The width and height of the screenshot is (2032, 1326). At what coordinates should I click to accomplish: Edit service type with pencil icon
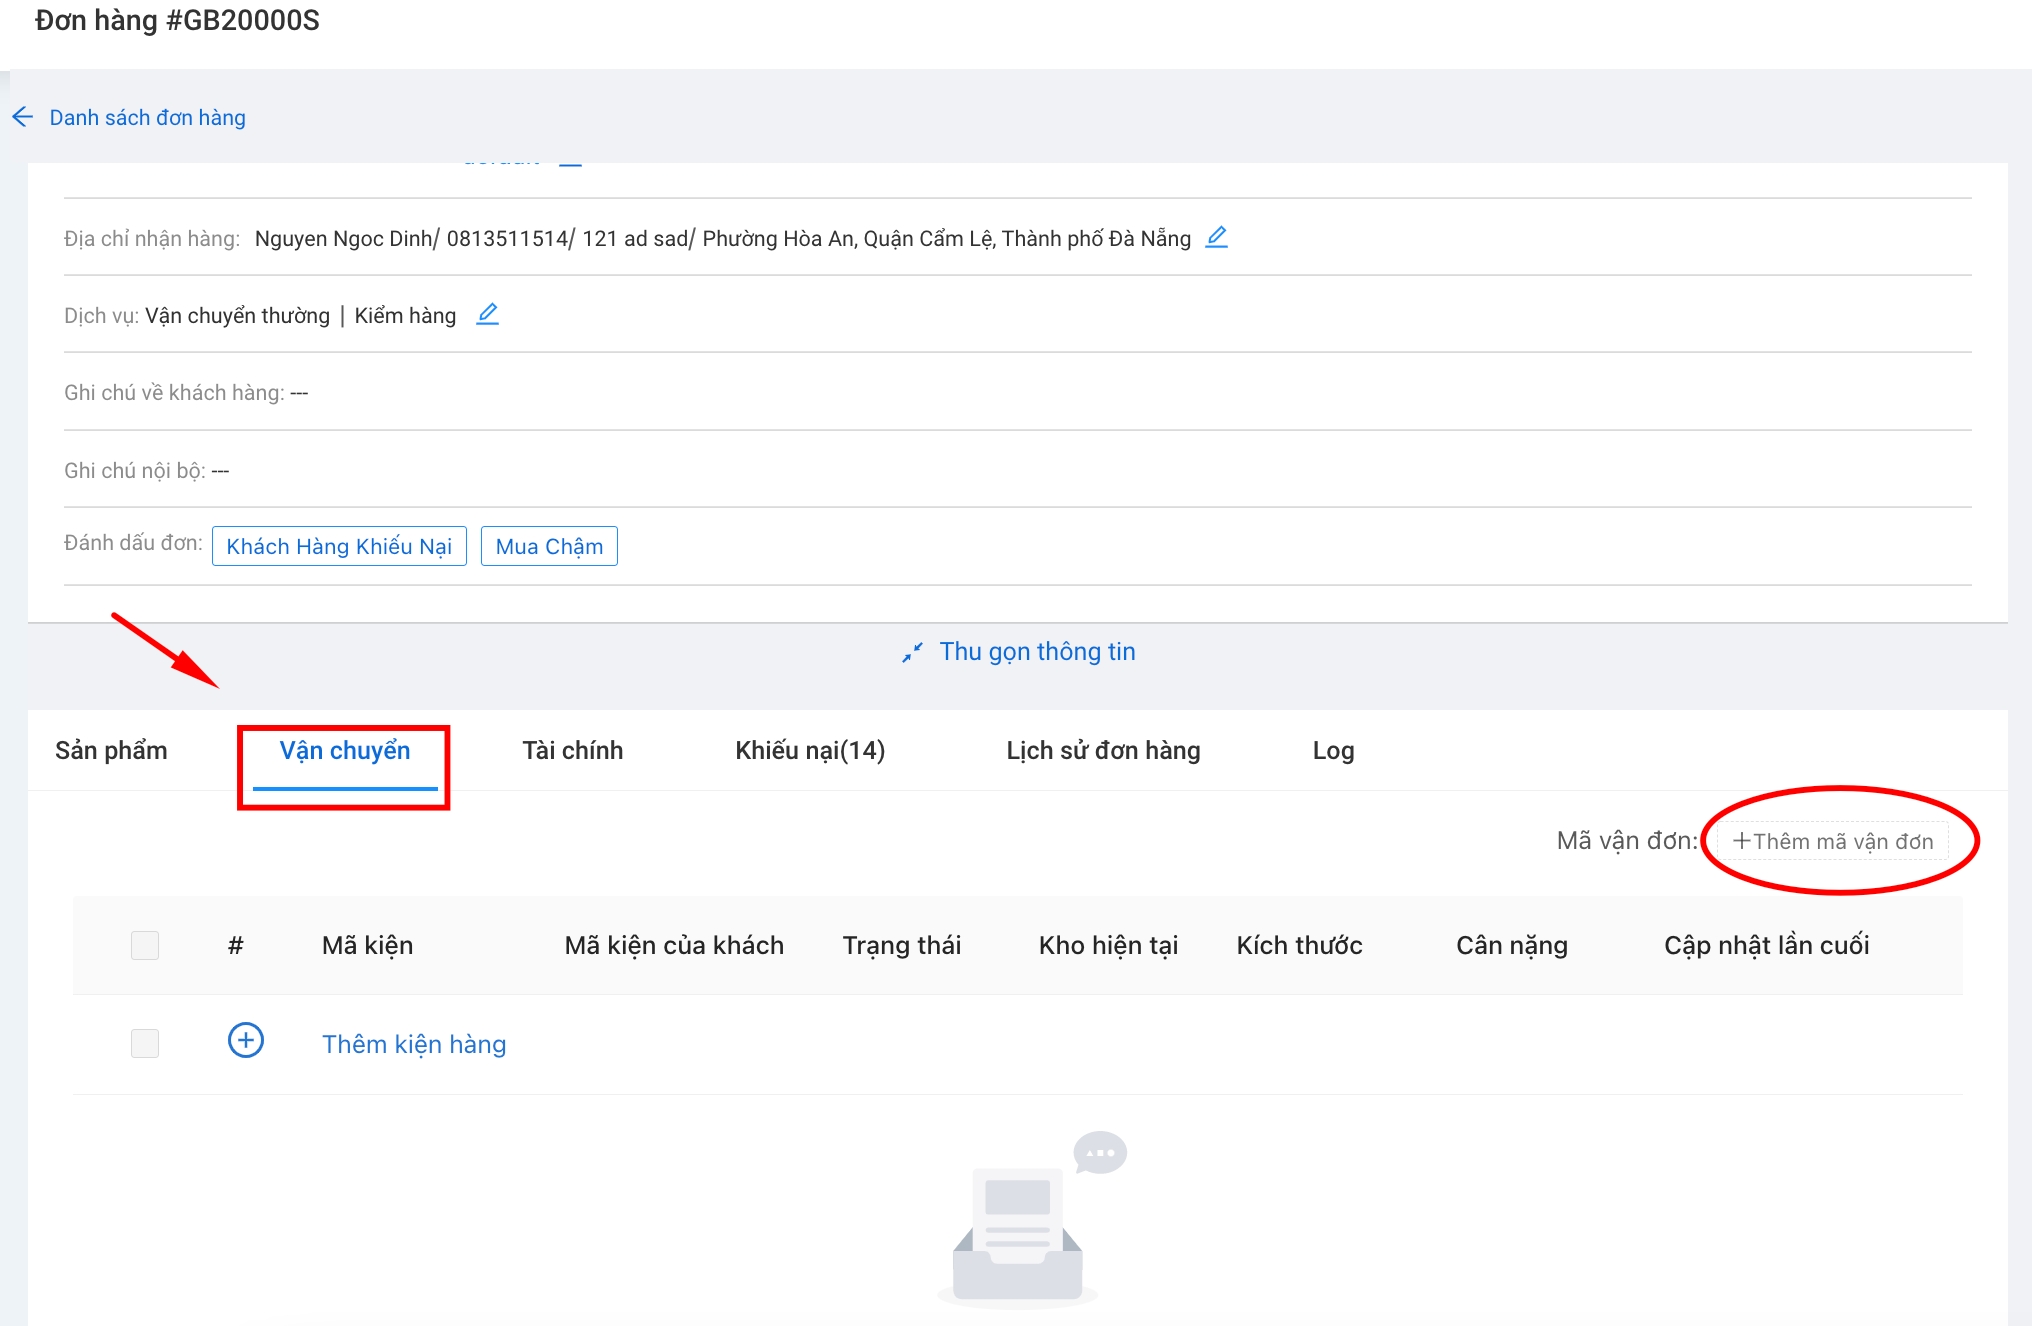[487, 314]
